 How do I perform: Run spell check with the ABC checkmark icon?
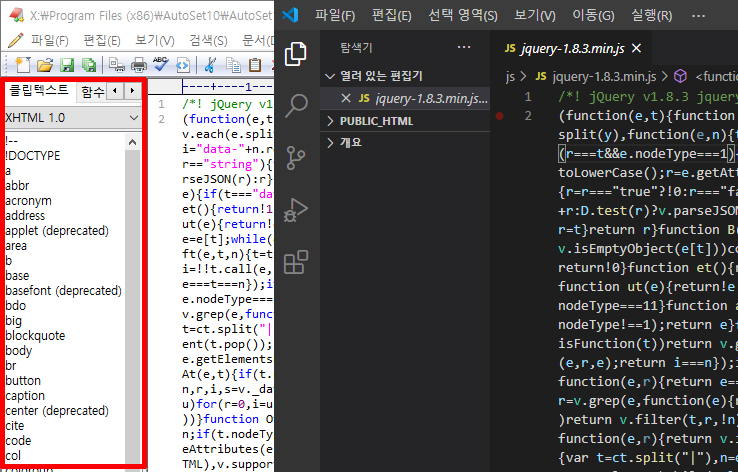click(x=161, y=65)
